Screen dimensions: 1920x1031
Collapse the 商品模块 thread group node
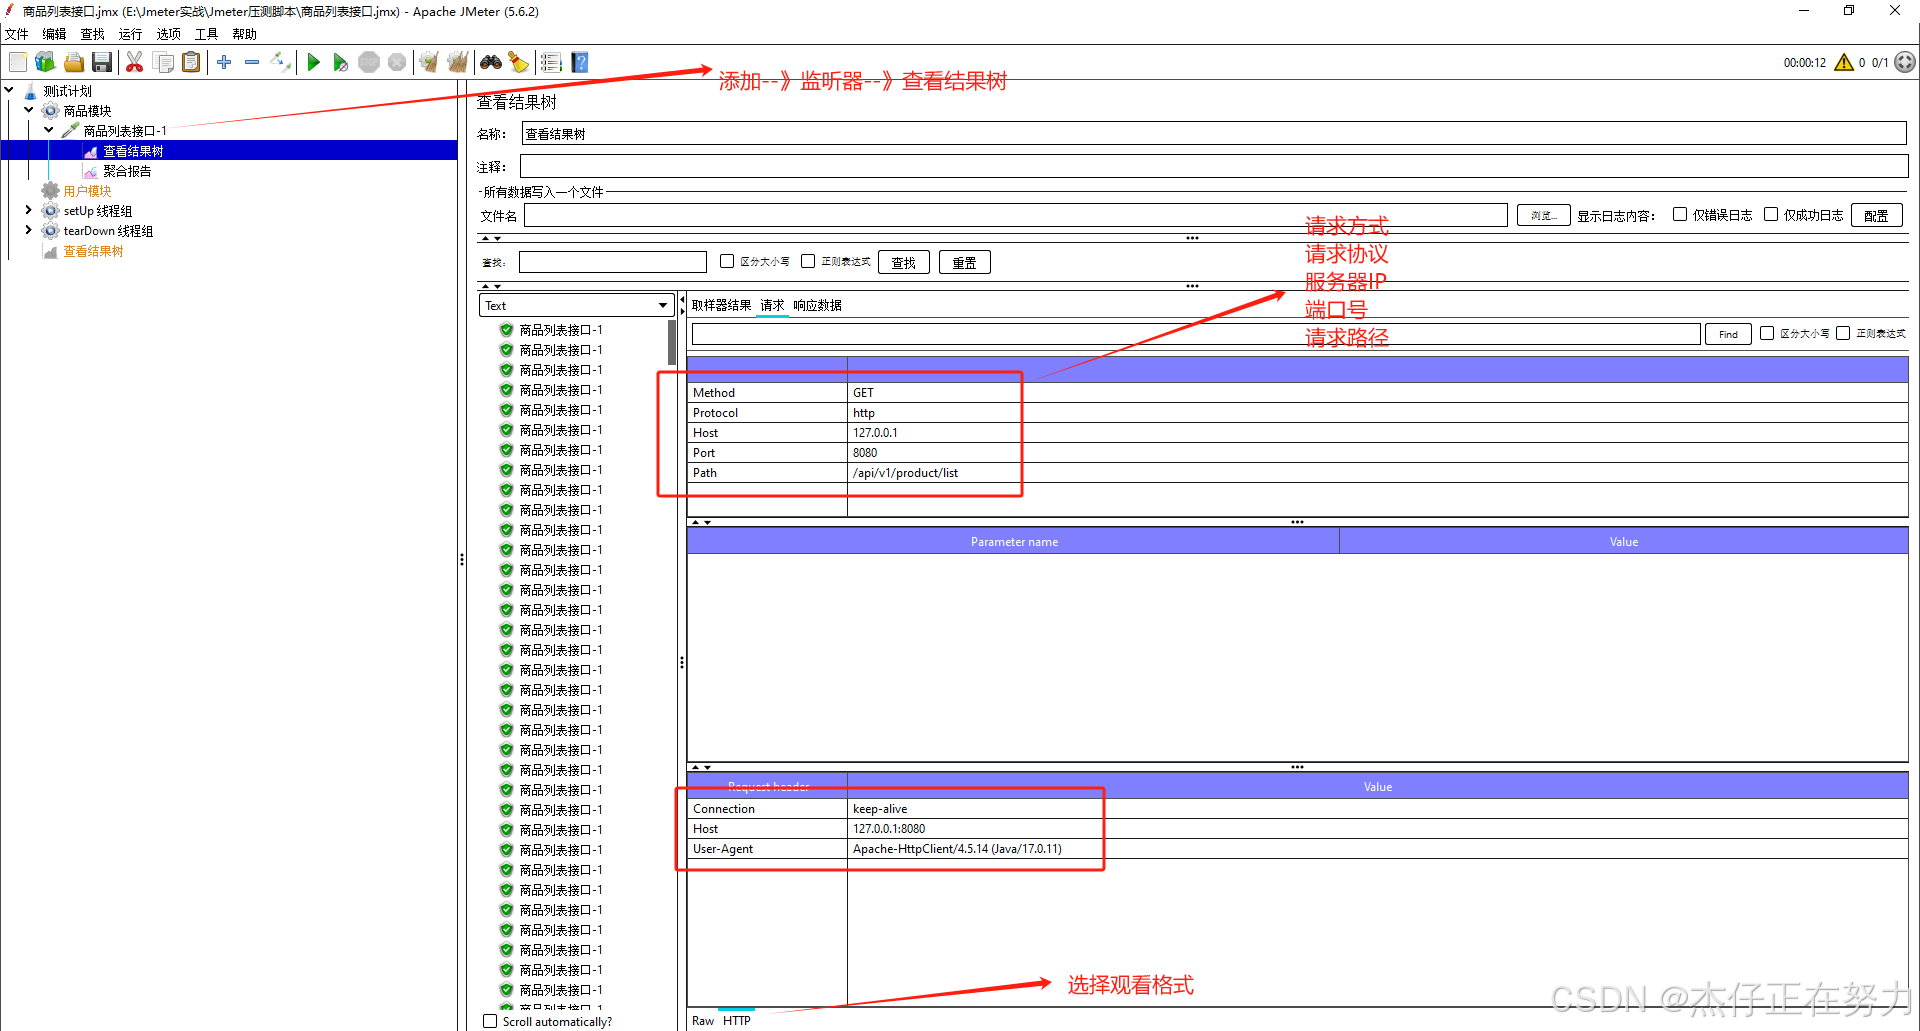click(x=29, y=110)
